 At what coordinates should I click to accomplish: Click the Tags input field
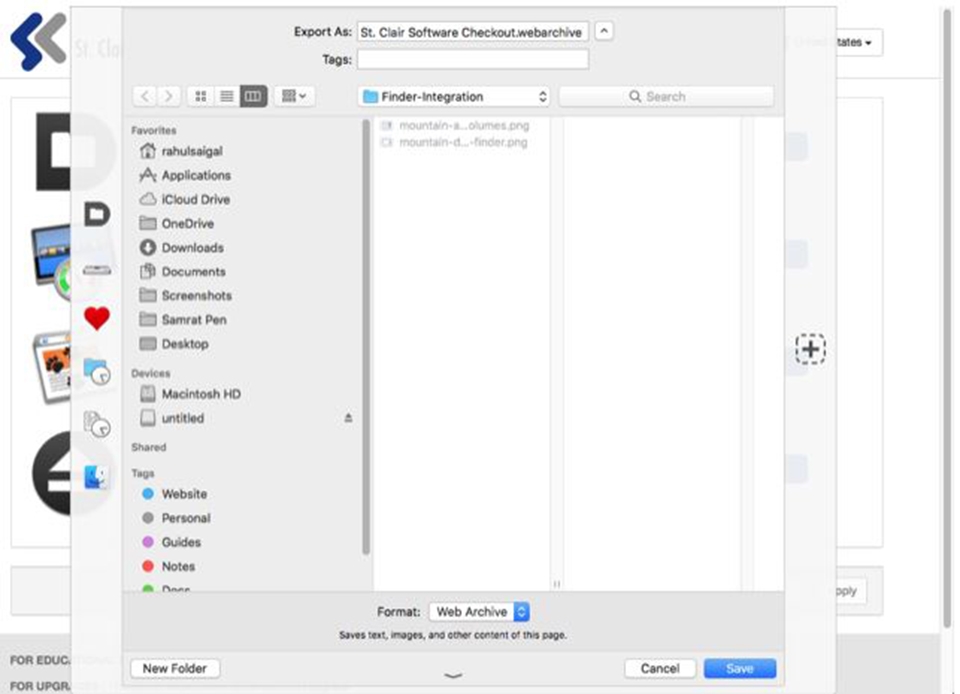click(x=473, y=59)
